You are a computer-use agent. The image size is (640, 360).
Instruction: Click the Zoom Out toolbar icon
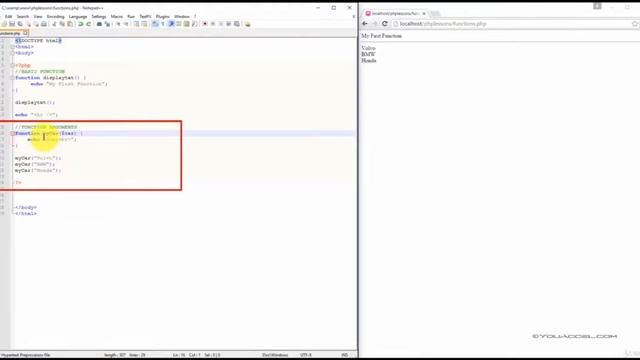click(127, 24)
